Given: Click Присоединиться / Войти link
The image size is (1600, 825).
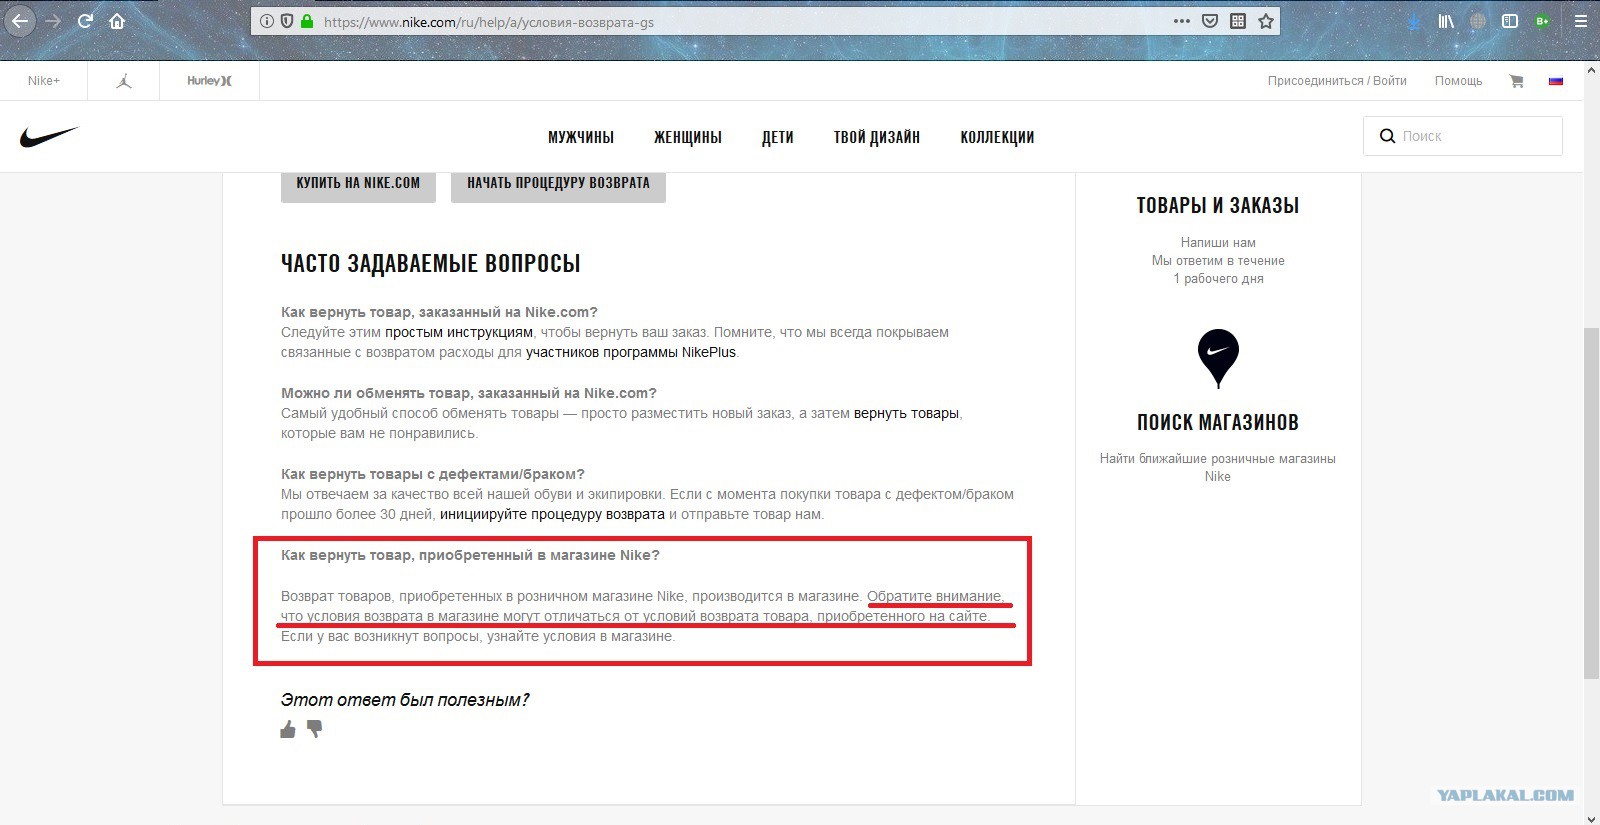Looking at the screenshot, I should tap(1337, 81).
